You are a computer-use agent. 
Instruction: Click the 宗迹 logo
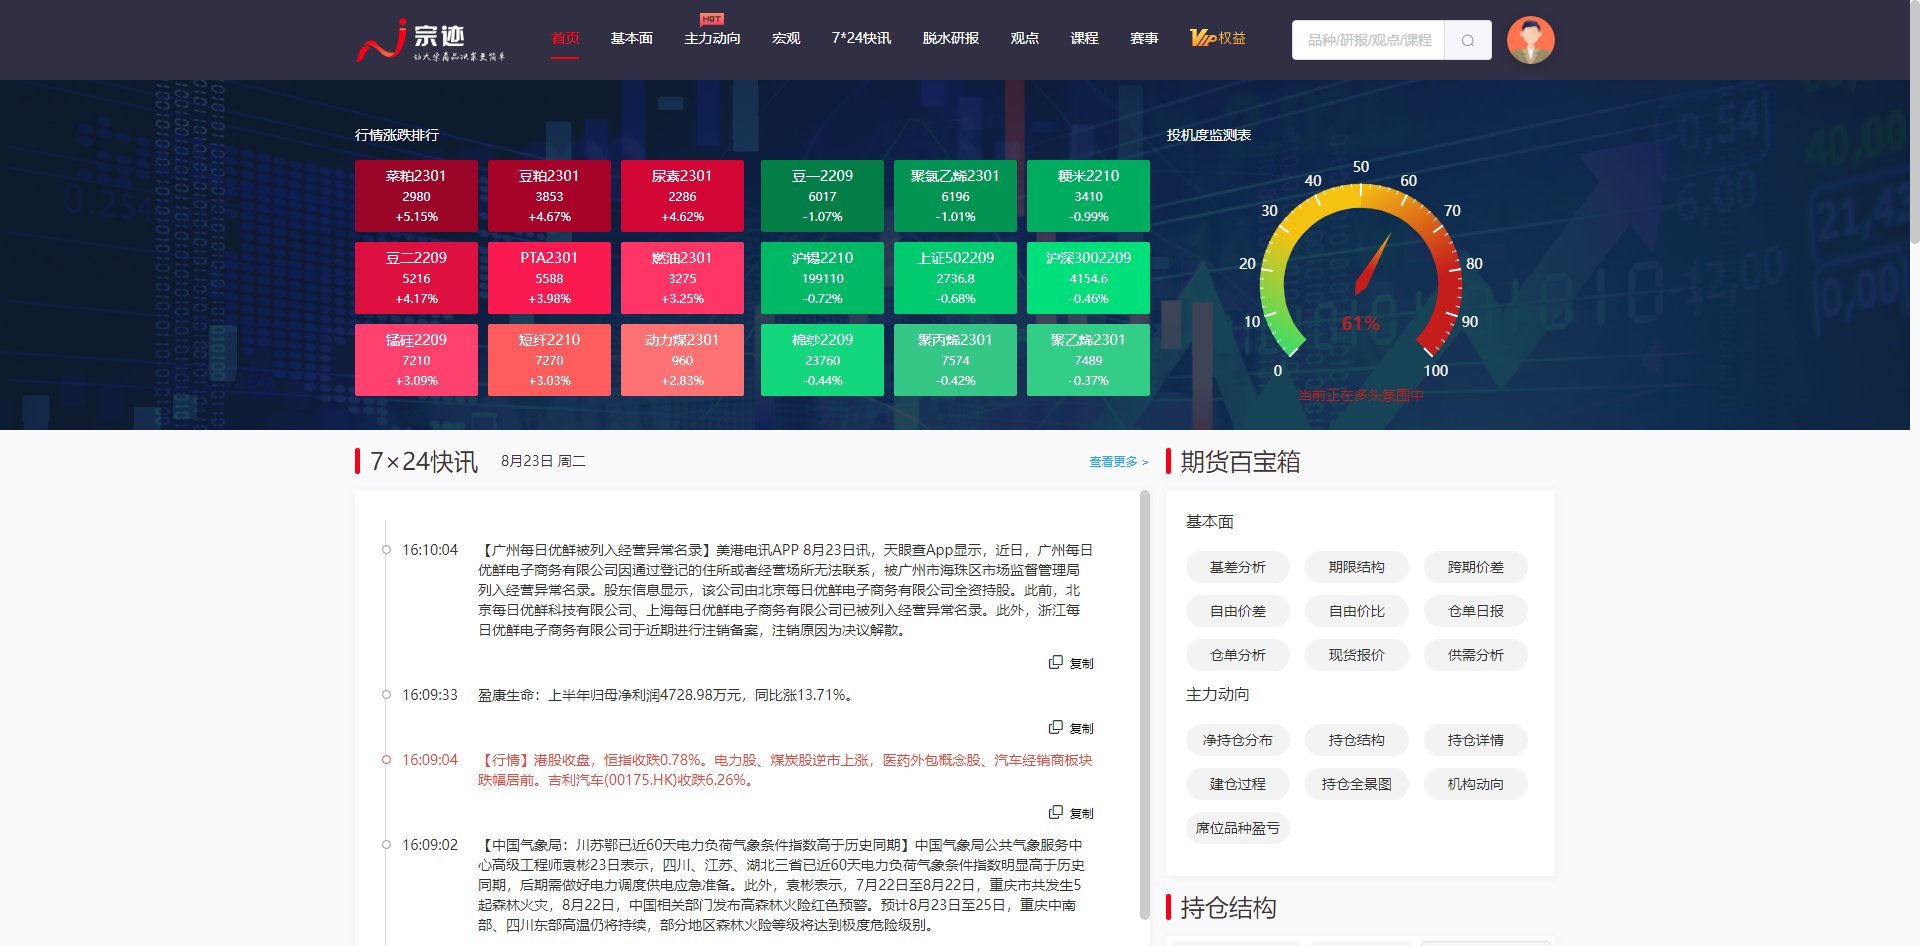click(x=430, y=38)
